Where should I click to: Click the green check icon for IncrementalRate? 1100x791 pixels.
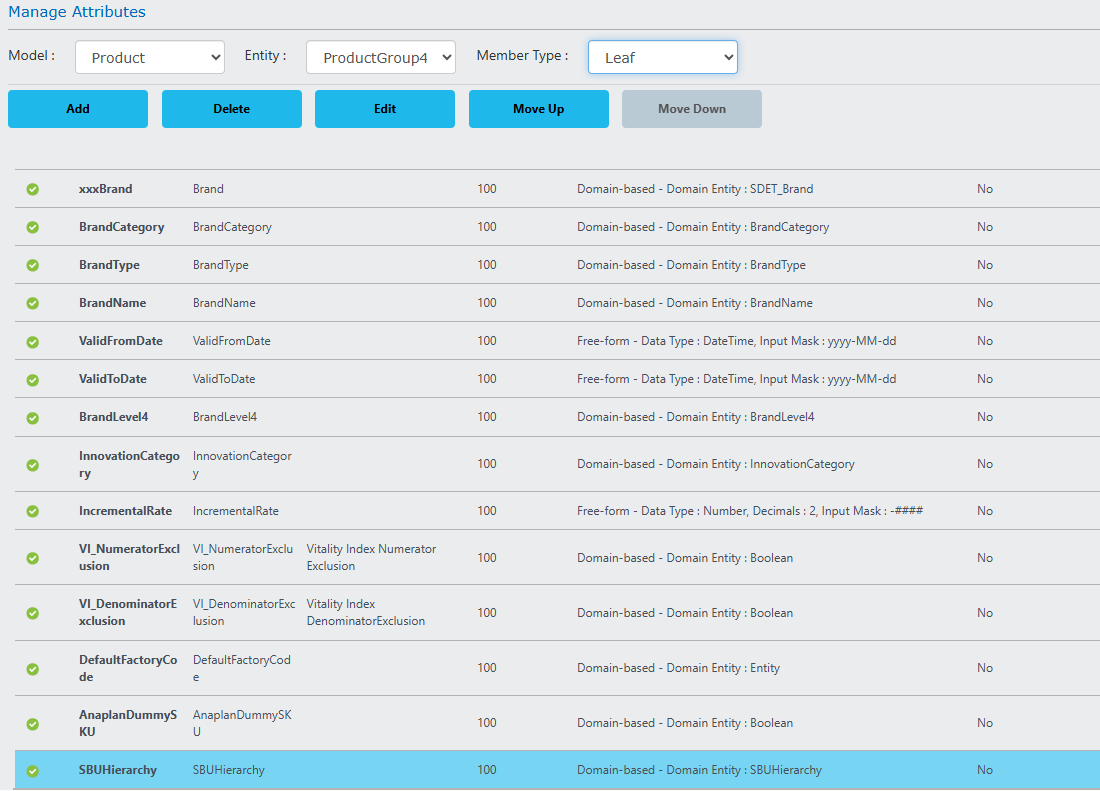tap(32, 511)
